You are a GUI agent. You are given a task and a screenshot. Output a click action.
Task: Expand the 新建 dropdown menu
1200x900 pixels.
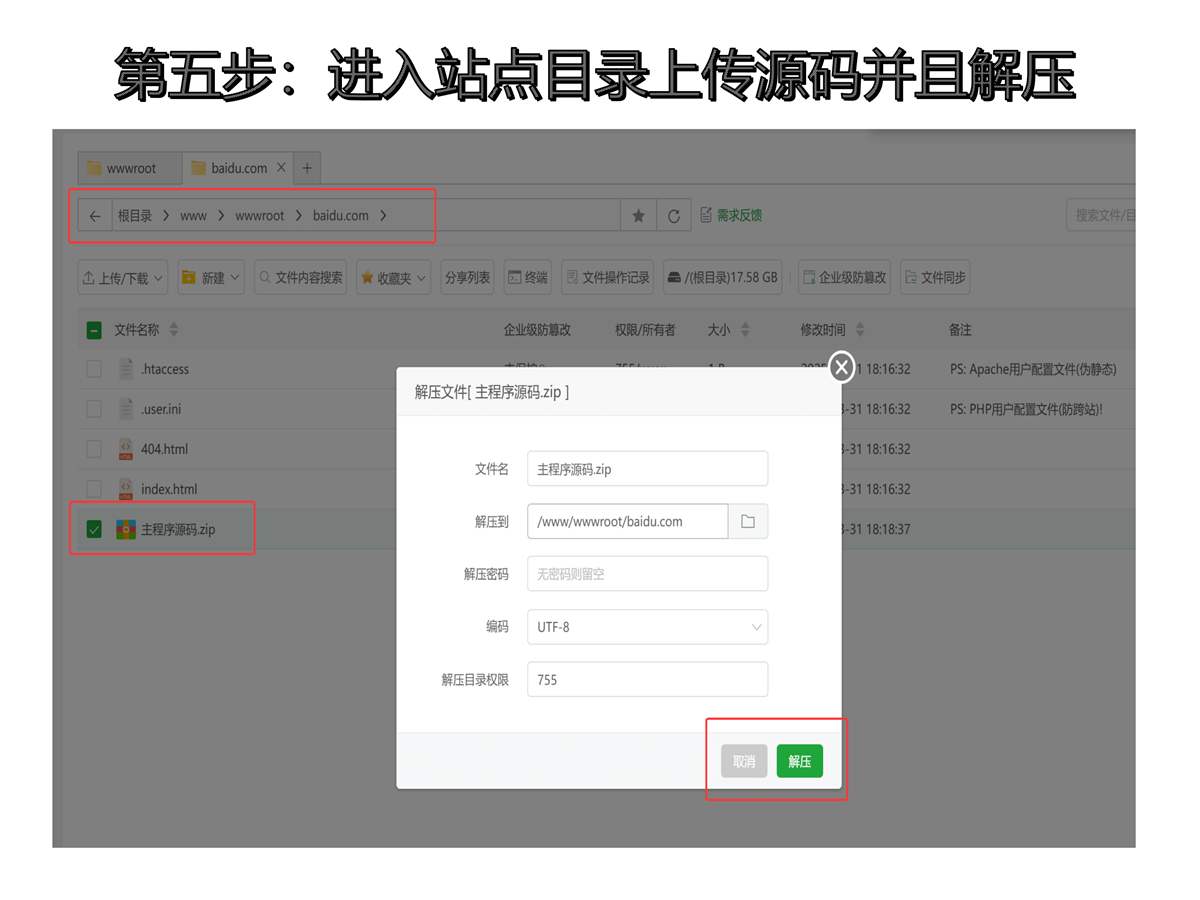212,278
